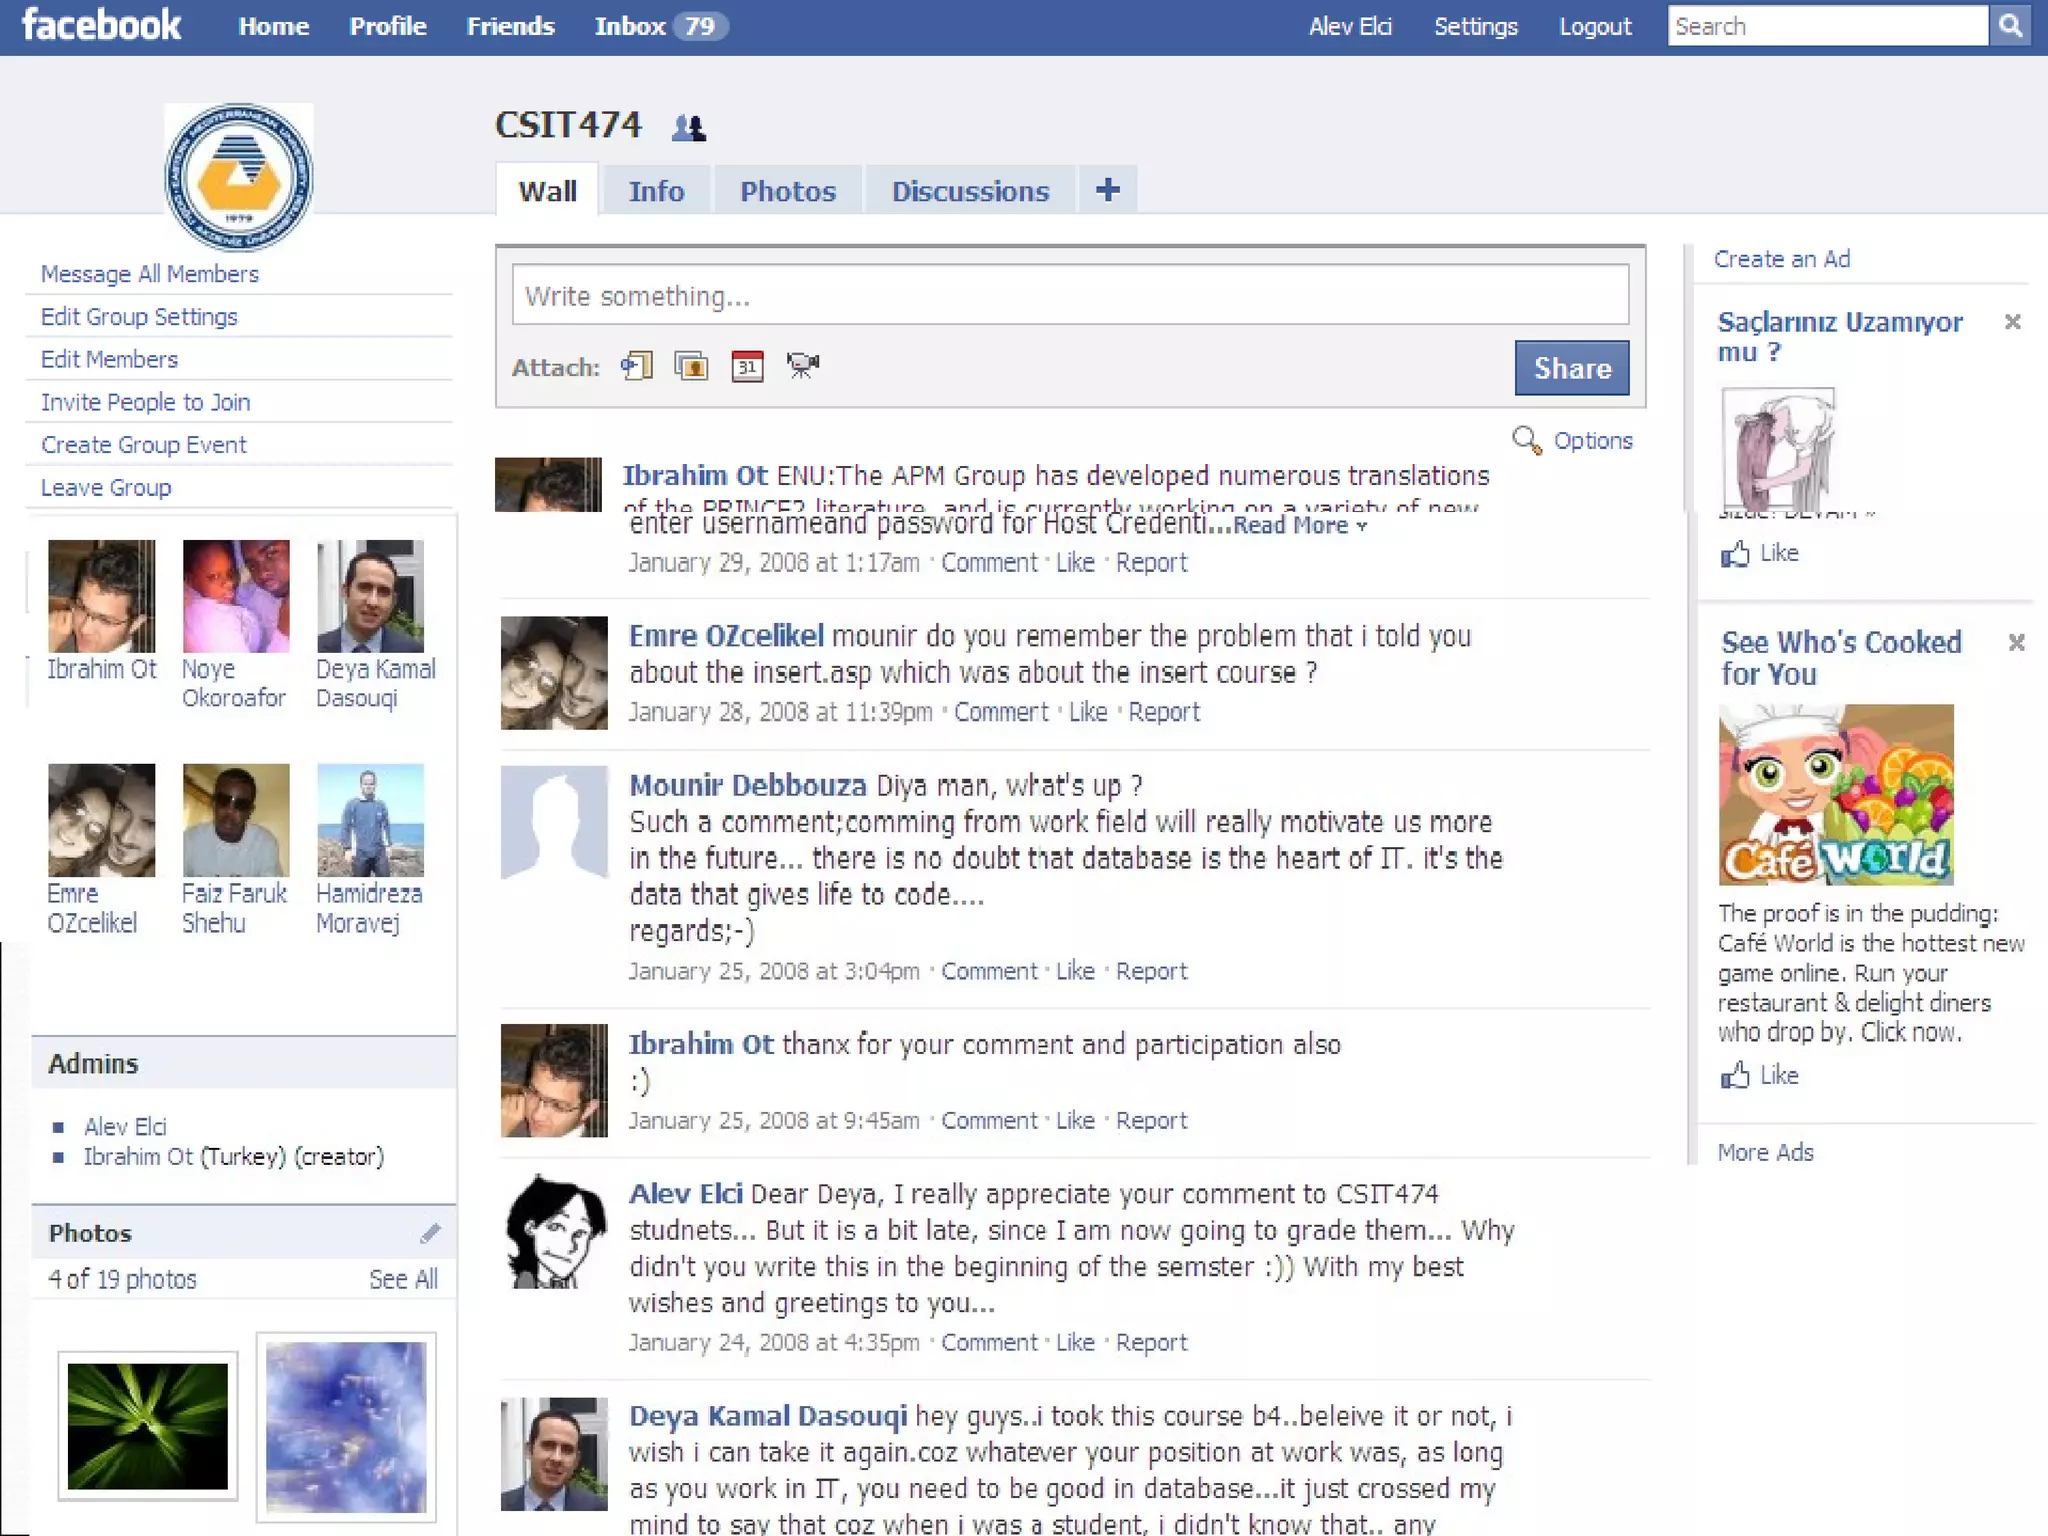
Task: Close the Saçlarınız Uzamıyor mu ad
Action: tap(2013, 322)
